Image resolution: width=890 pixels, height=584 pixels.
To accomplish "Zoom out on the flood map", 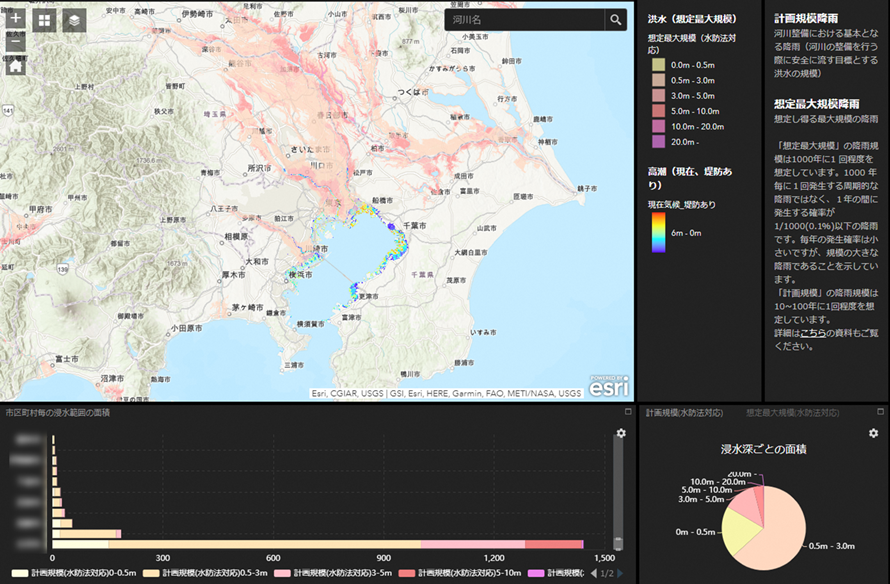I will click(x=16, y=44).
